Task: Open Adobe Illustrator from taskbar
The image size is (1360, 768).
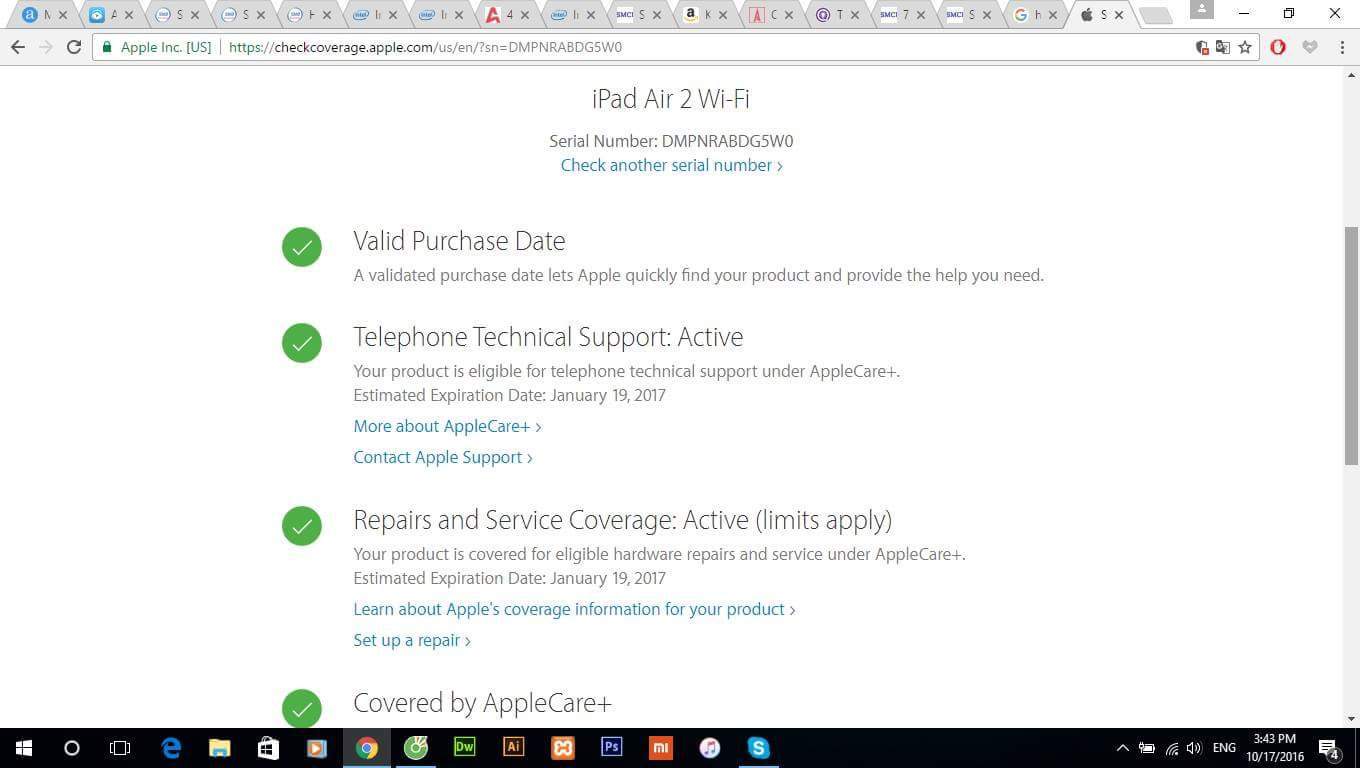Action: [513, 747]
